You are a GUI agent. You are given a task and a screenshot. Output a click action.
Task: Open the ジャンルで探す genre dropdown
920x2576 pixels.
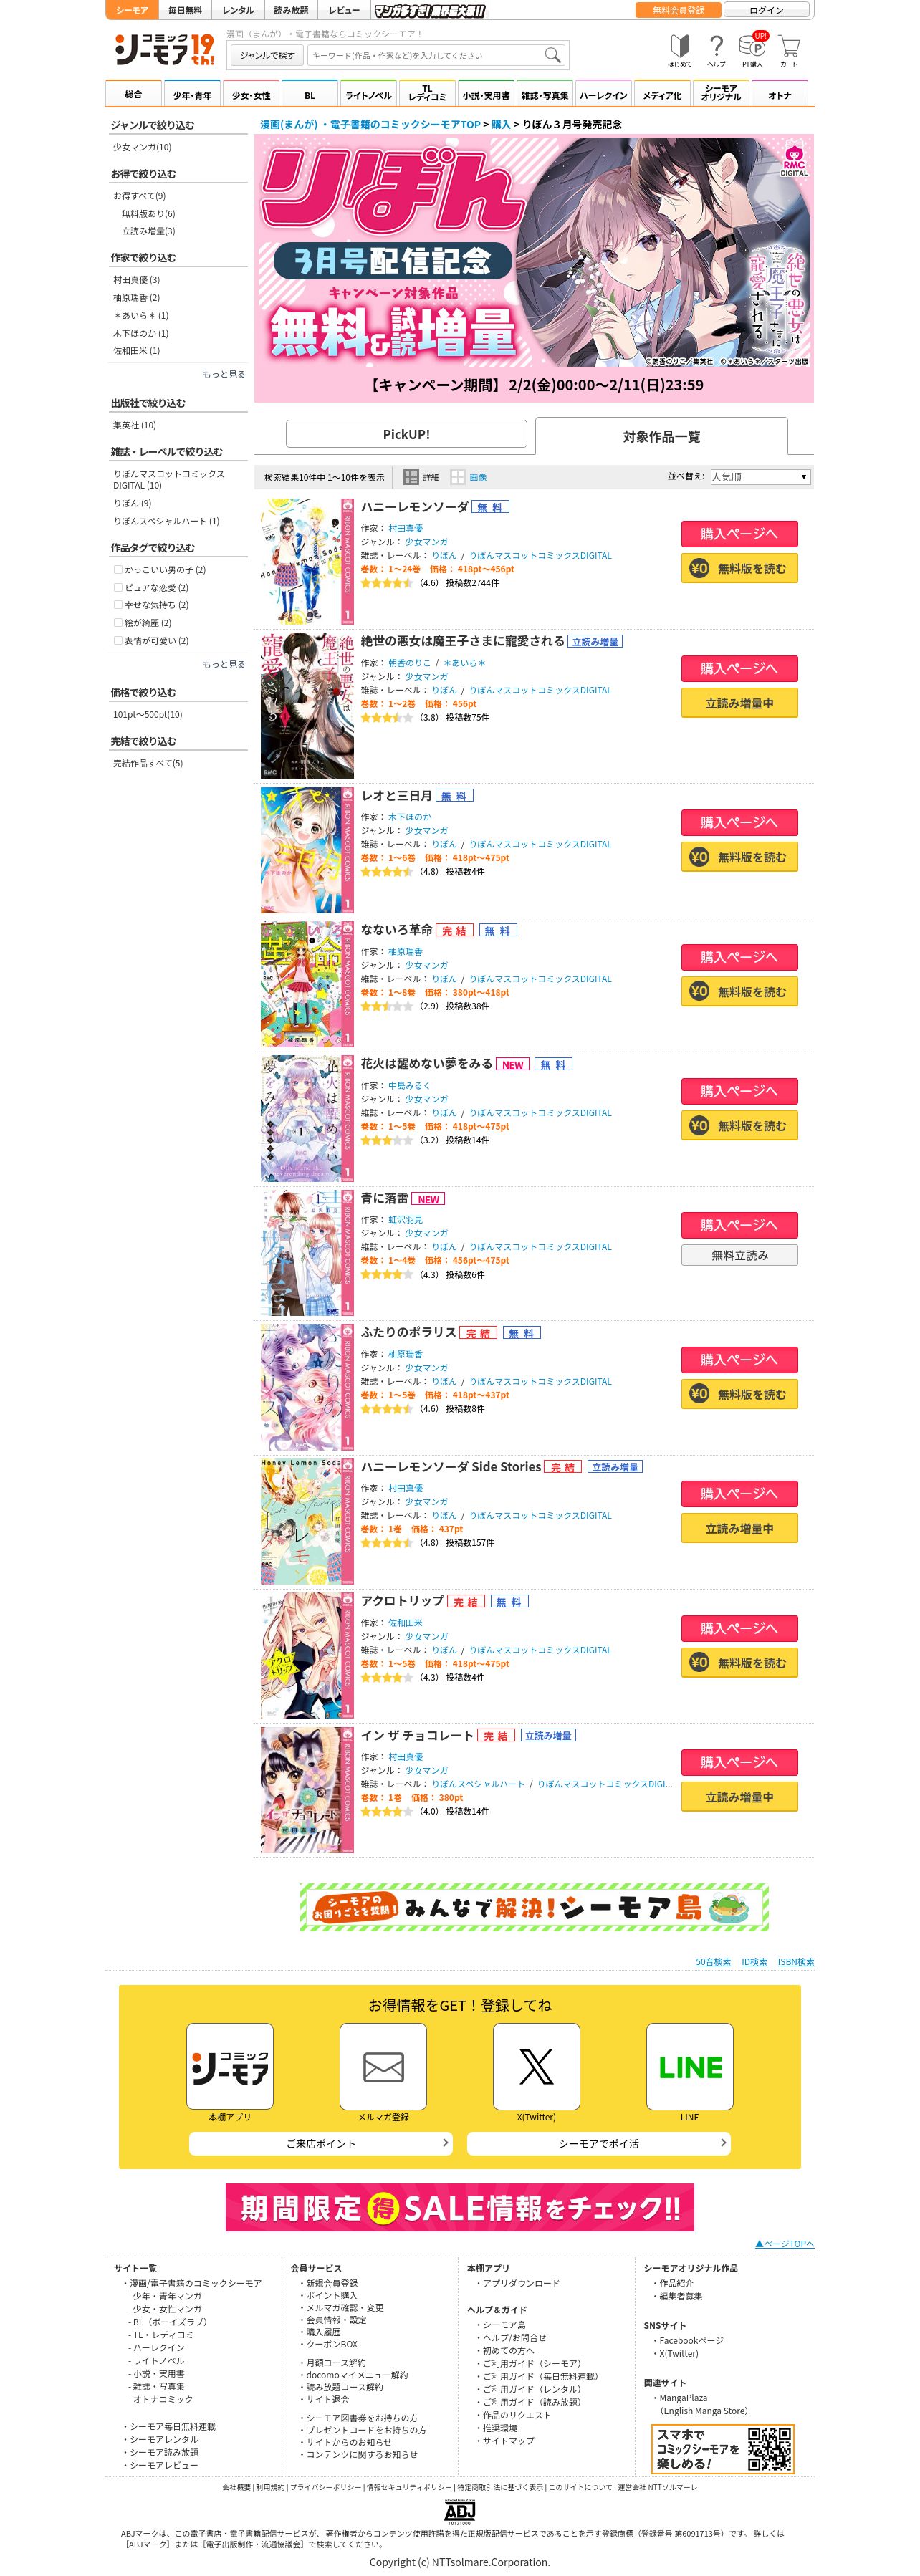pos(267,55)
